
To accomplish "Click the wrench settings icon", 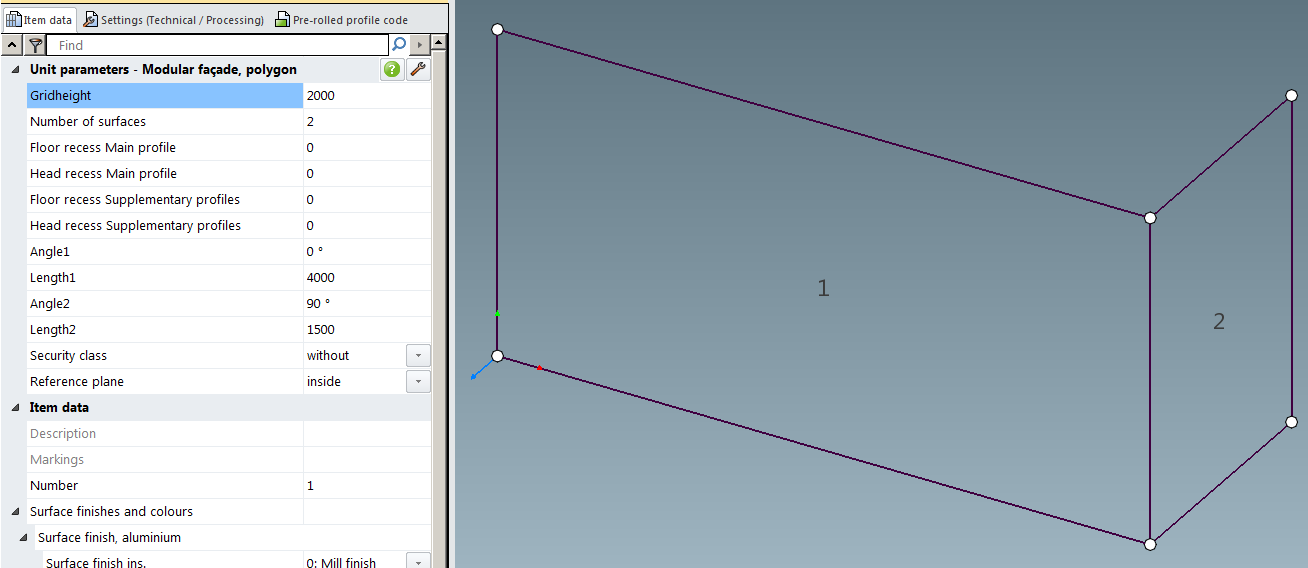I will tap(419, 69).
